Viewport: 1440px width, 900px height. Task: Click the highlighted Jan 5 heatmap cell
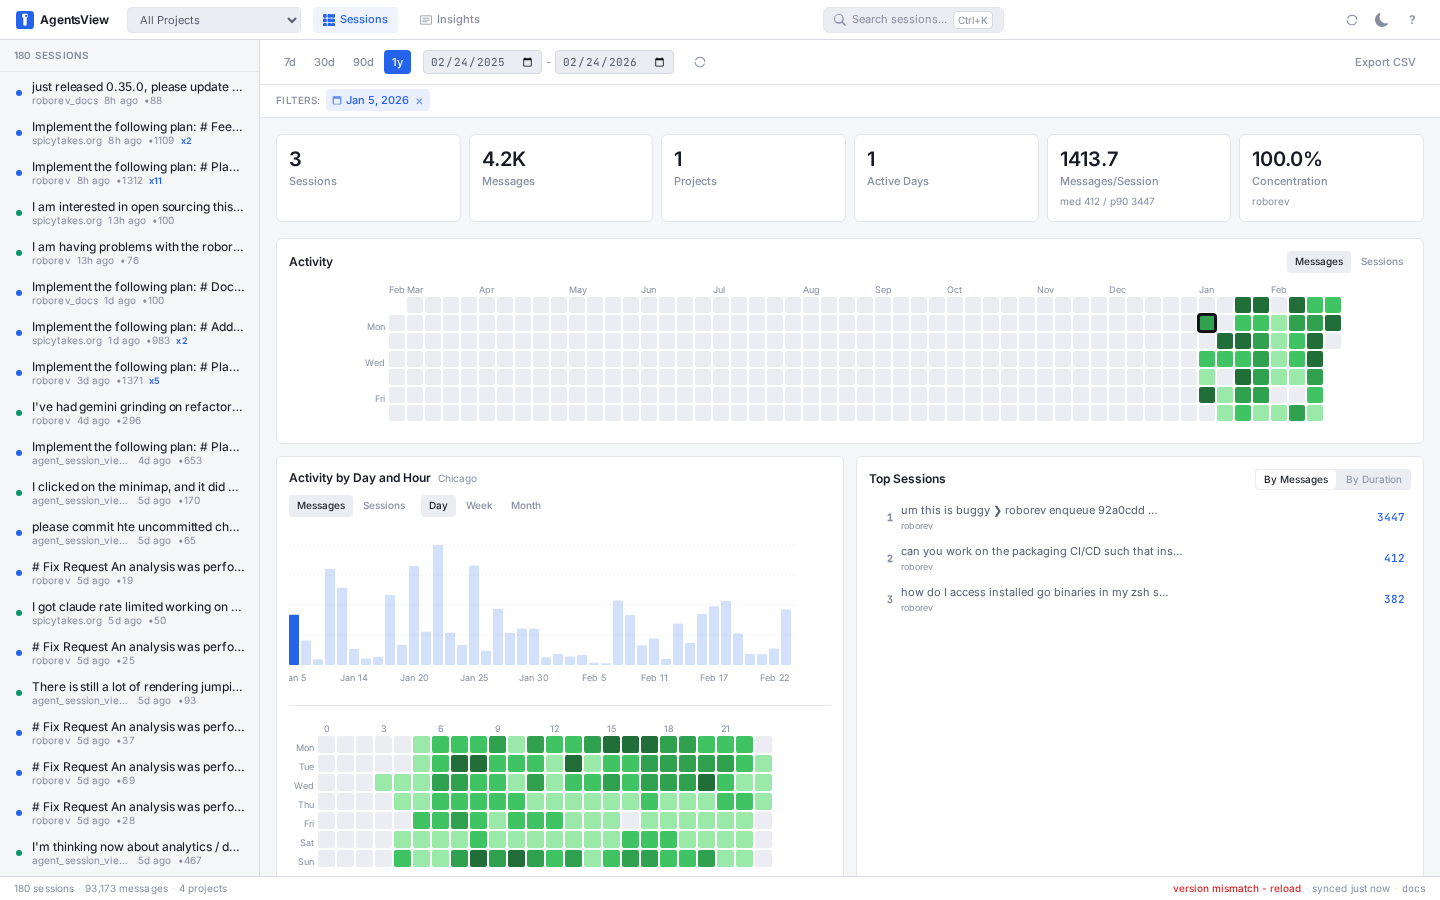click(x=1207, y=323)
